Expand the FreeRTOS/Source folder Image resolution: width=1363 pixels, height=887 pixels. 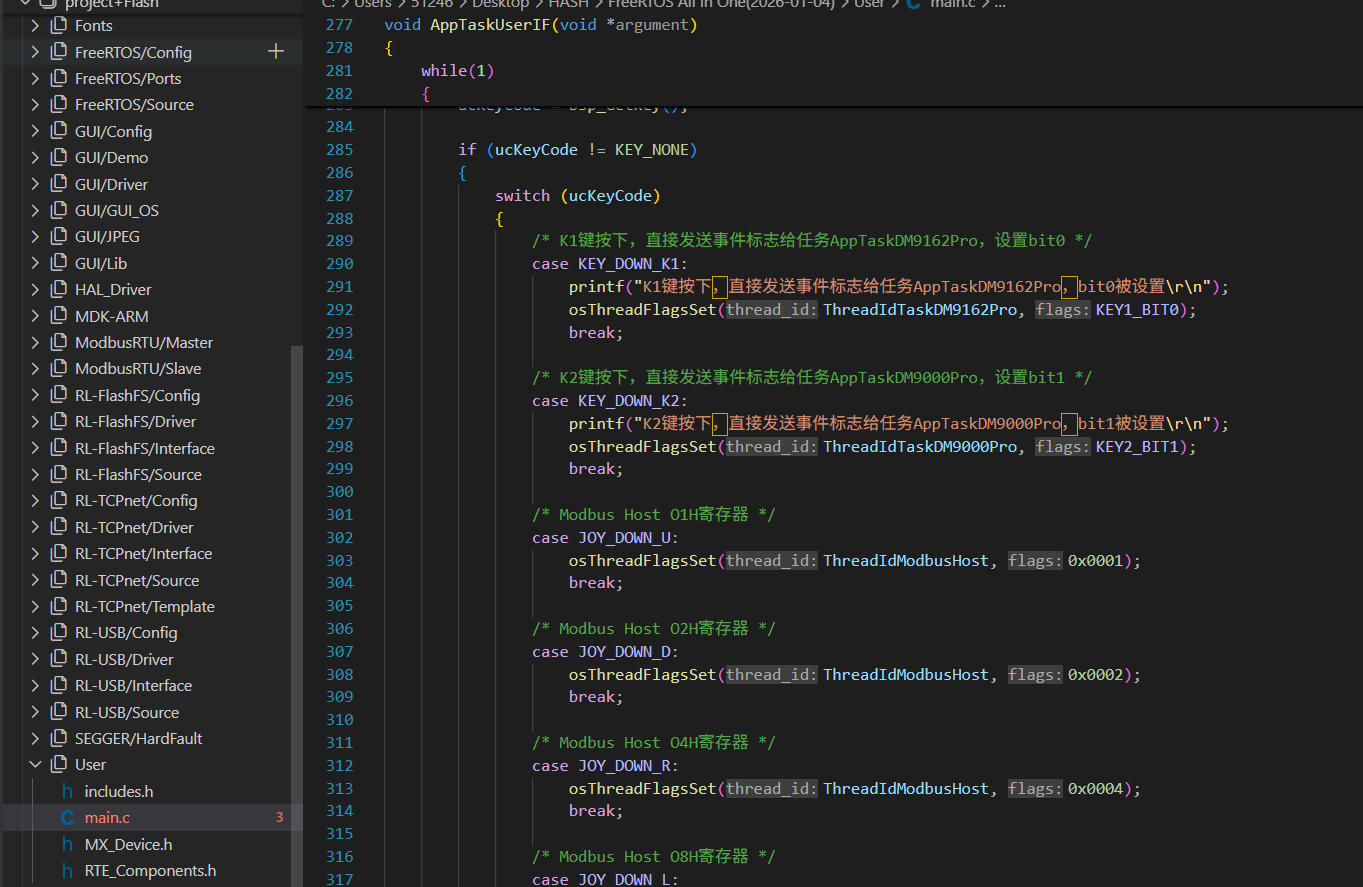(36, 105)
